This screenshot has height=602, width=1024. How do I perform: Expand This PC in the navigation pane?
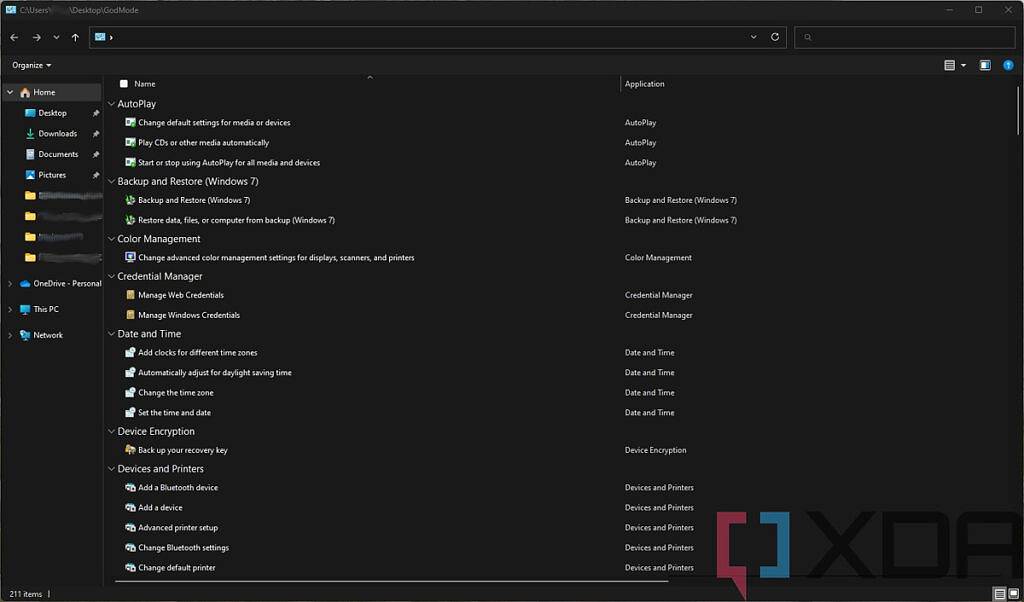(10, 309)
